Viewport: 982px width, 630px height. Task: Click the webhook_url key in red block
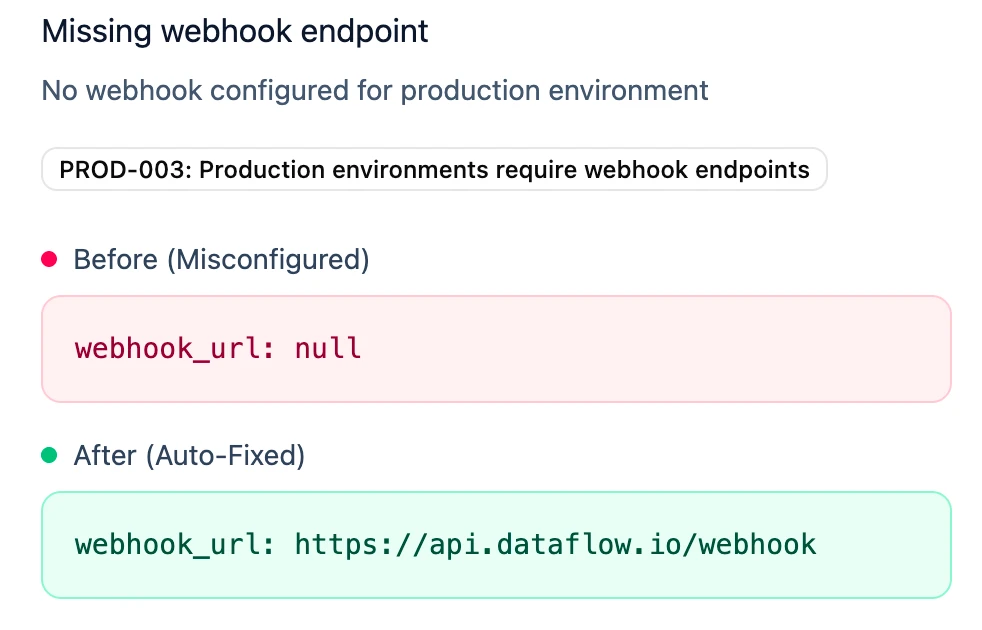click(x=173, y=349)
